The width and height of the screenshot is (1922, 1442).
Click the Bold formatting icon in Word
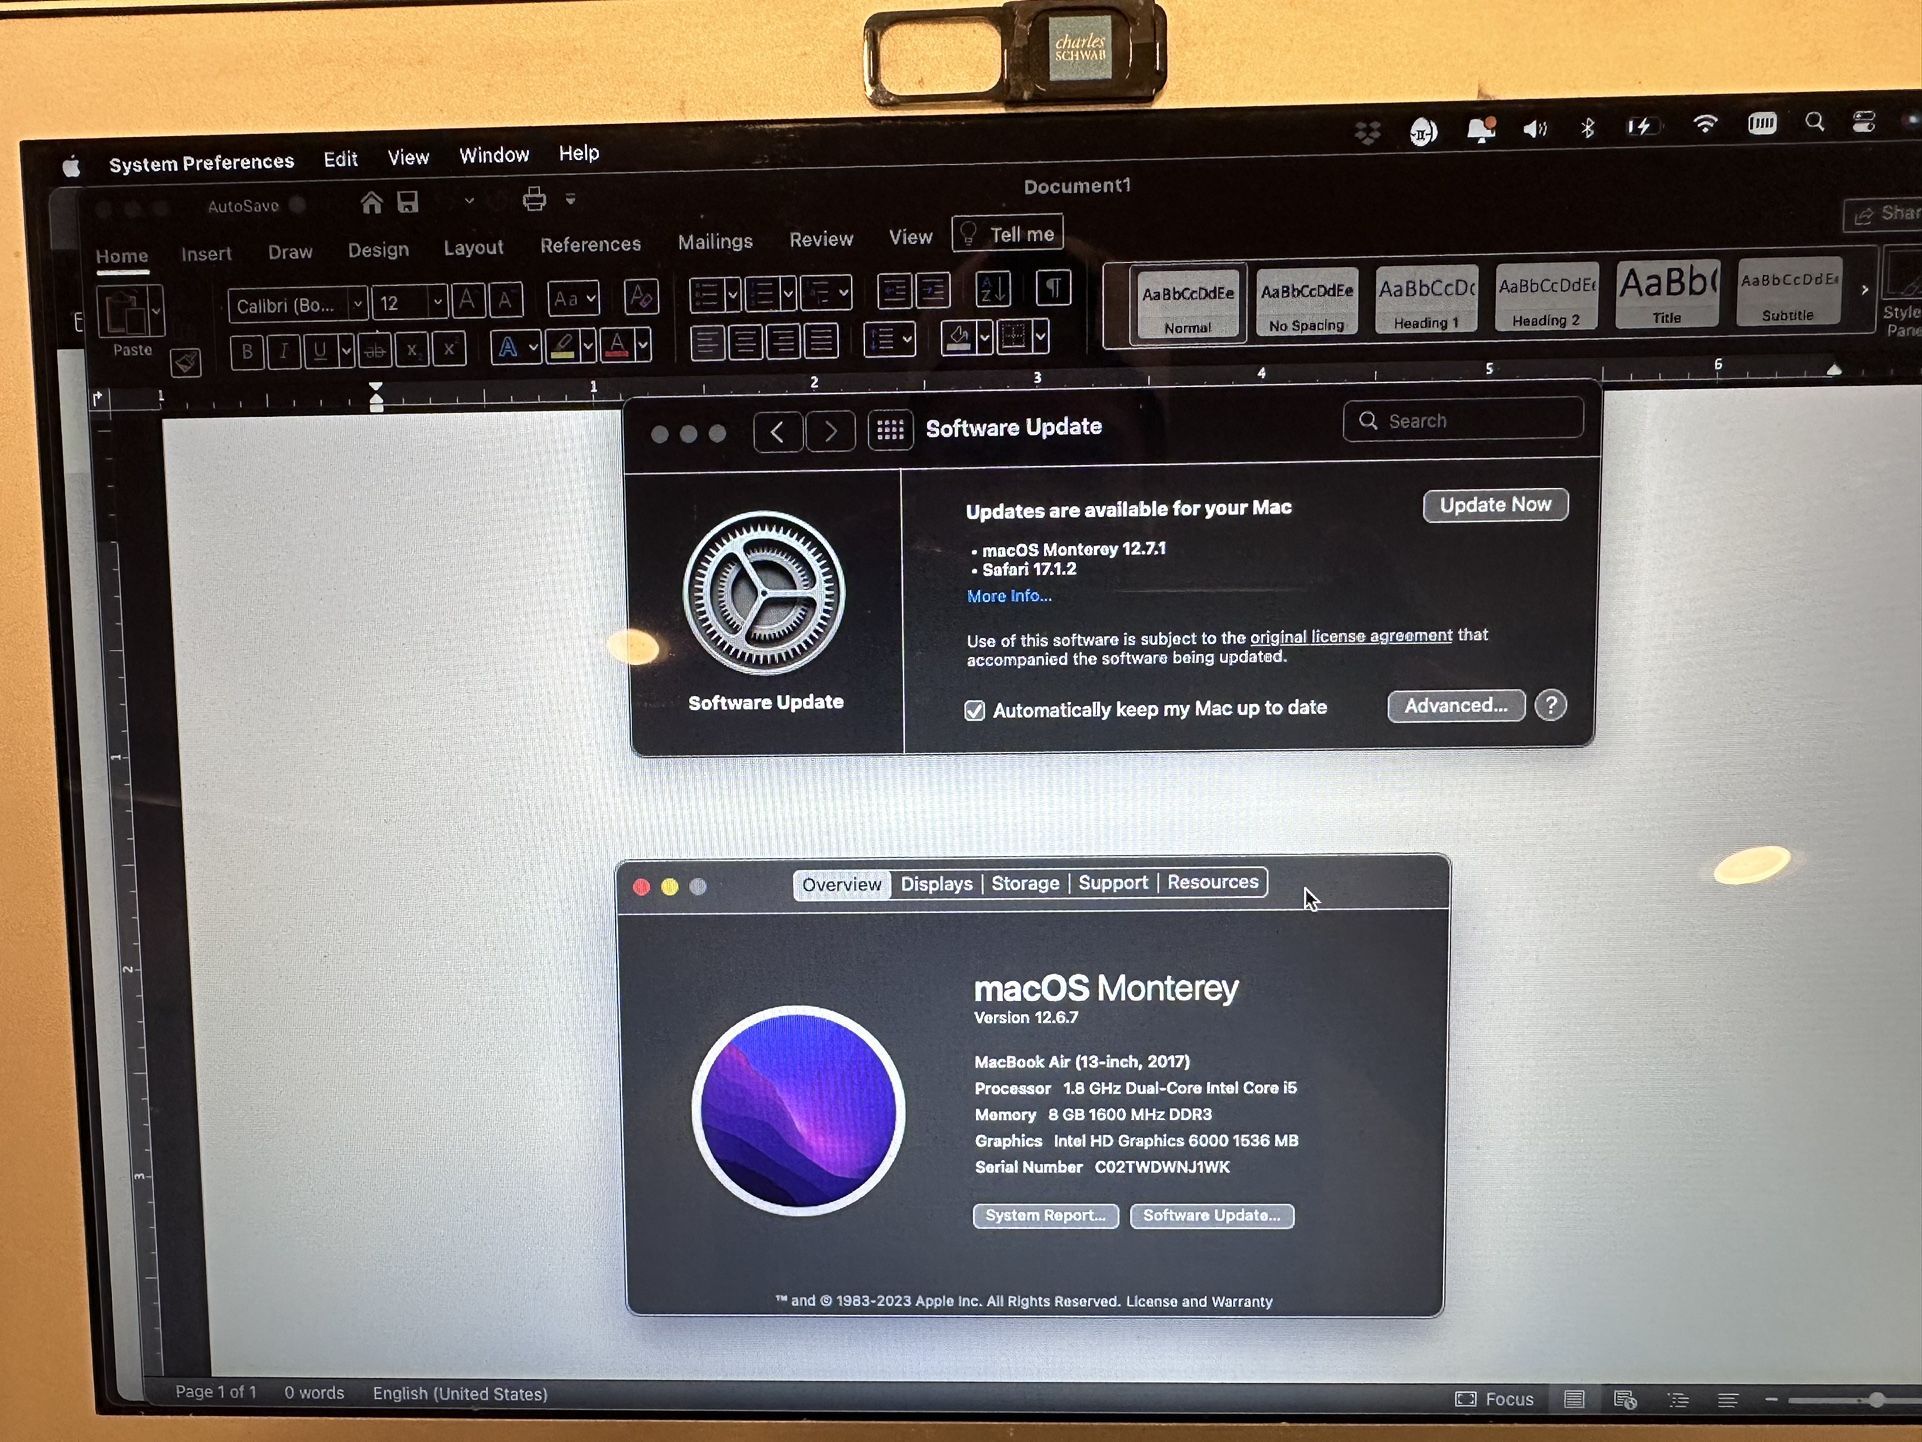(247, 352)
